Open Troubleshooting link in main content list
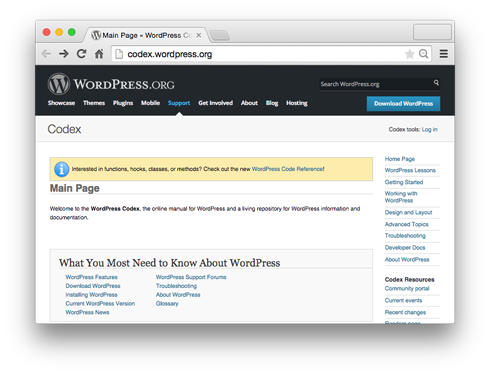The height and width of the screenshot is (374, 490). point(176,286)
